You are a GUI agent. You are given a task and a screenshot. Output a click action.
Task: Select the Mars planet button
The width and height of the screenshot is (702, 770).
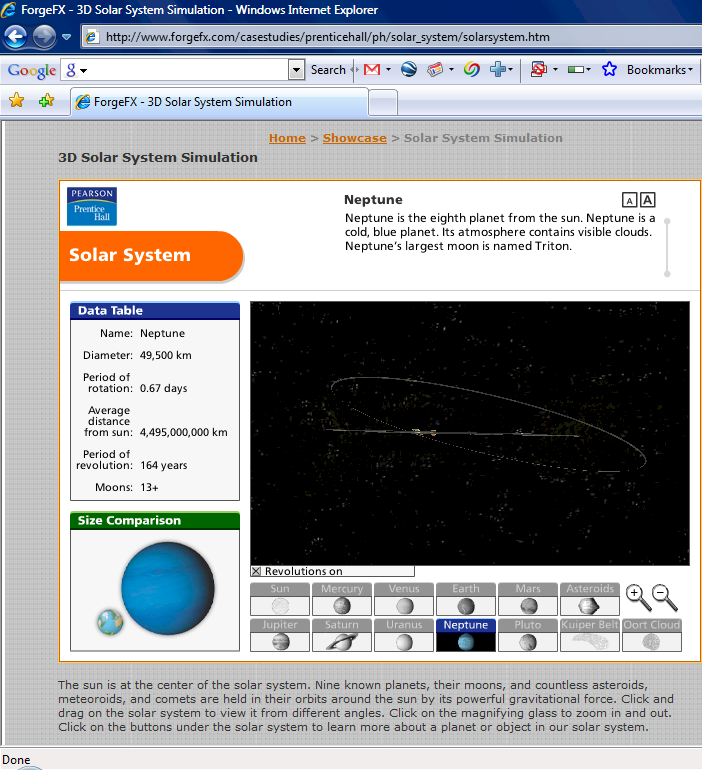pyautogui.click(x=528, y=599)
